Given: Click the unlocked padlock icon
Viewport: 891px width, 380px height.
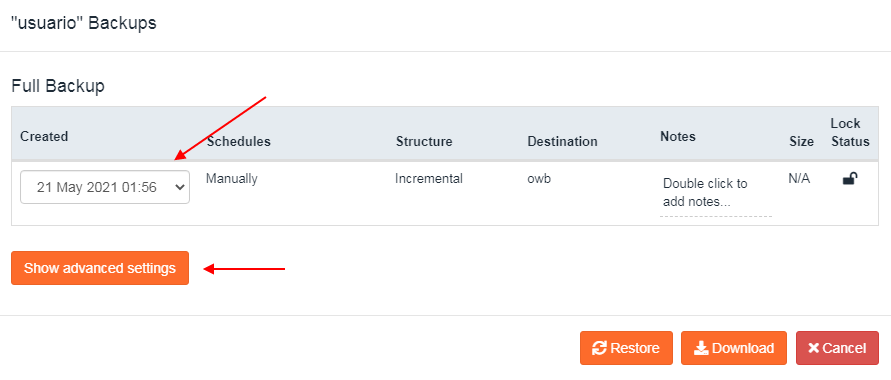Looking at the screenshot, I should [850, 179].
